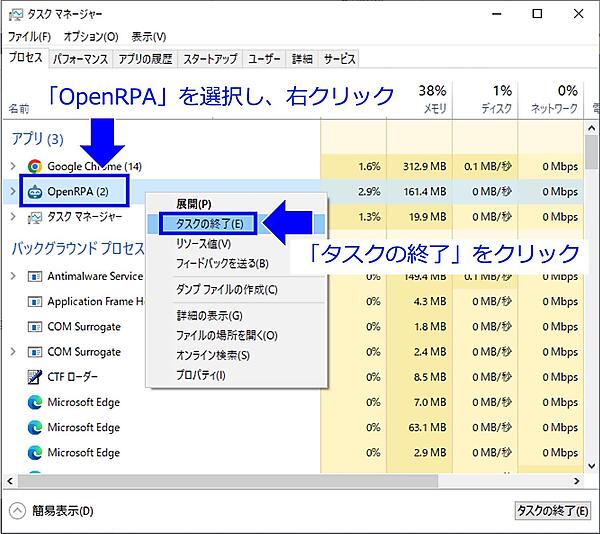
Task: Expand the OpenRPA (2) group
Action: click(13, 191)
